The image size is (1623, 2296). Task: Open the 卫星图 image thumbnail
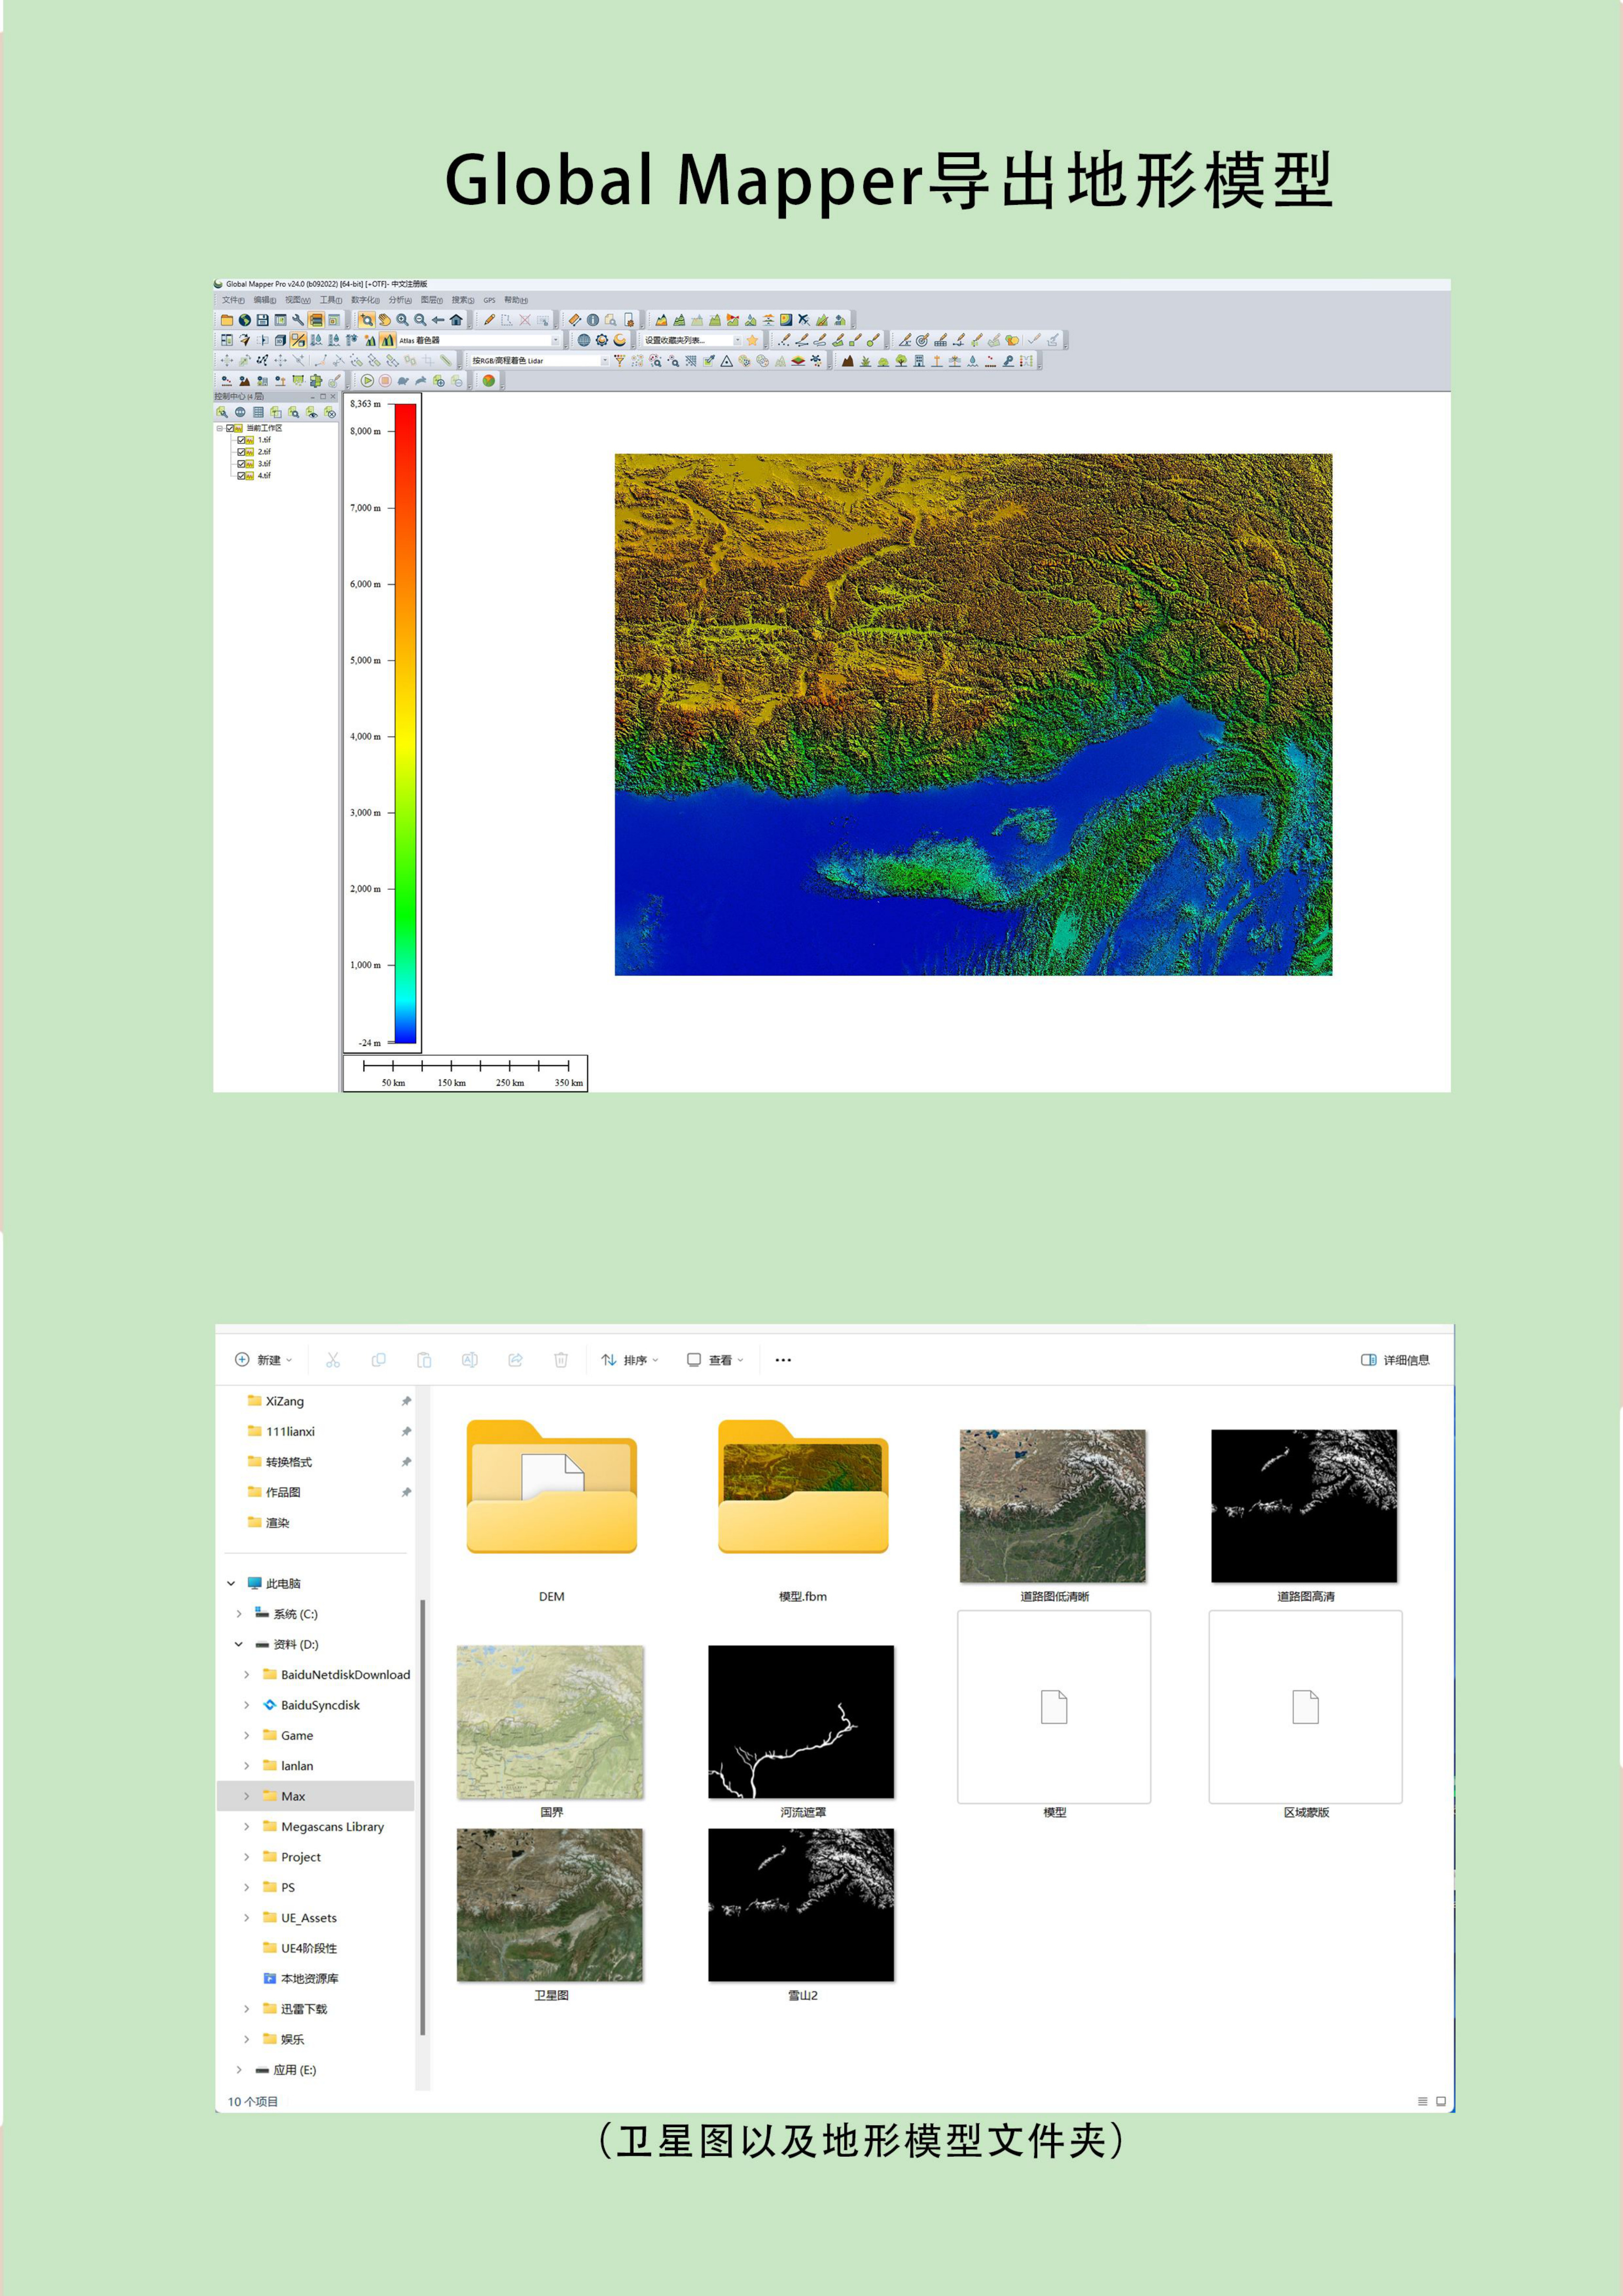coord(550,1905)
